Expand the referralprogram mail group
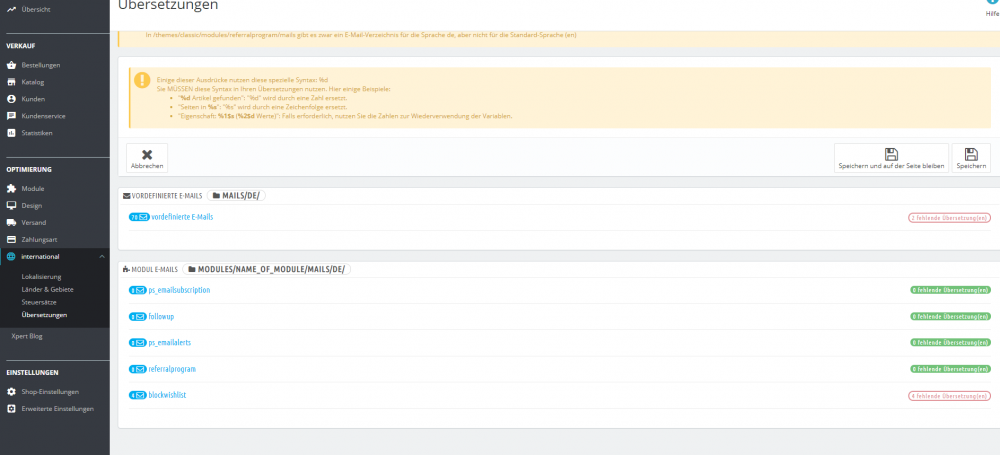This screenshot has width=1000, height=455. pyautogui.click(x=172, y=369)
